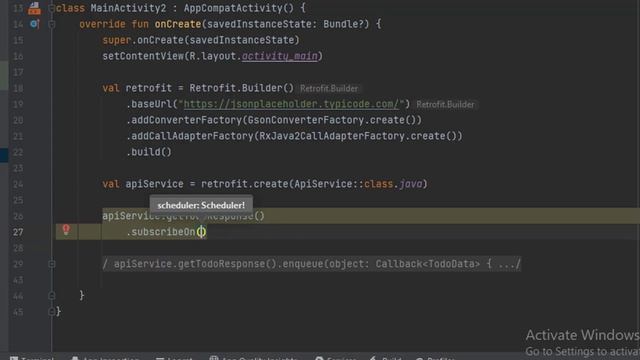Click '.addConverterFactory' on line 20

[184, 120]
